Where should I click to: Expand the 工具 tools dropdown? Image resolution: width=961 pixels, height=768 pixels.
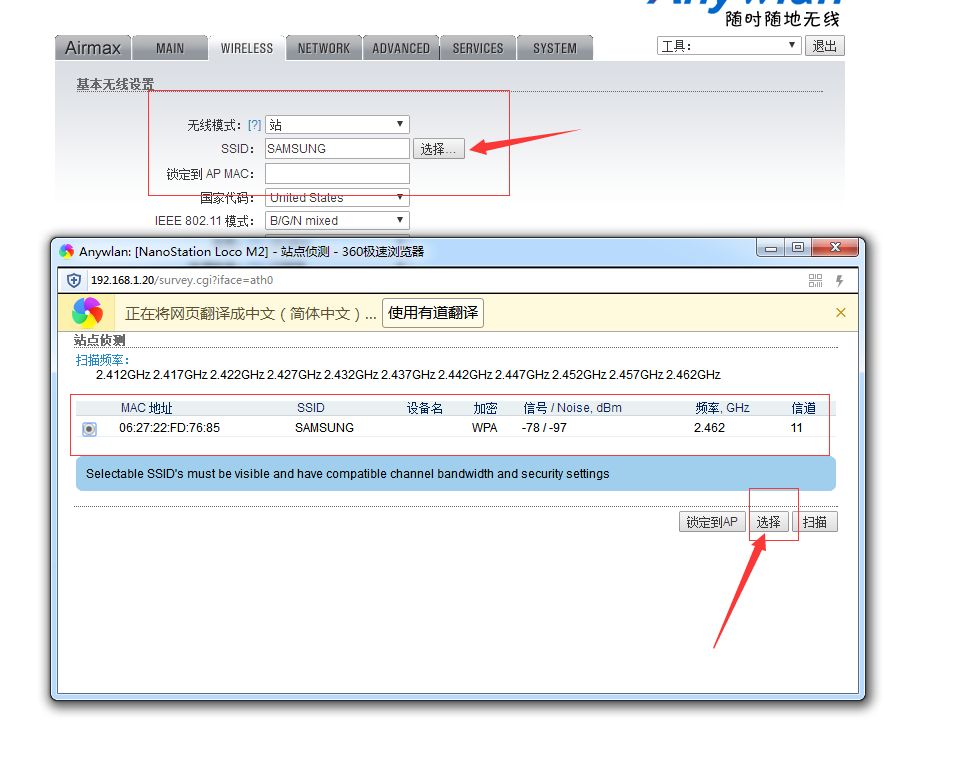[x=729, y=46]
